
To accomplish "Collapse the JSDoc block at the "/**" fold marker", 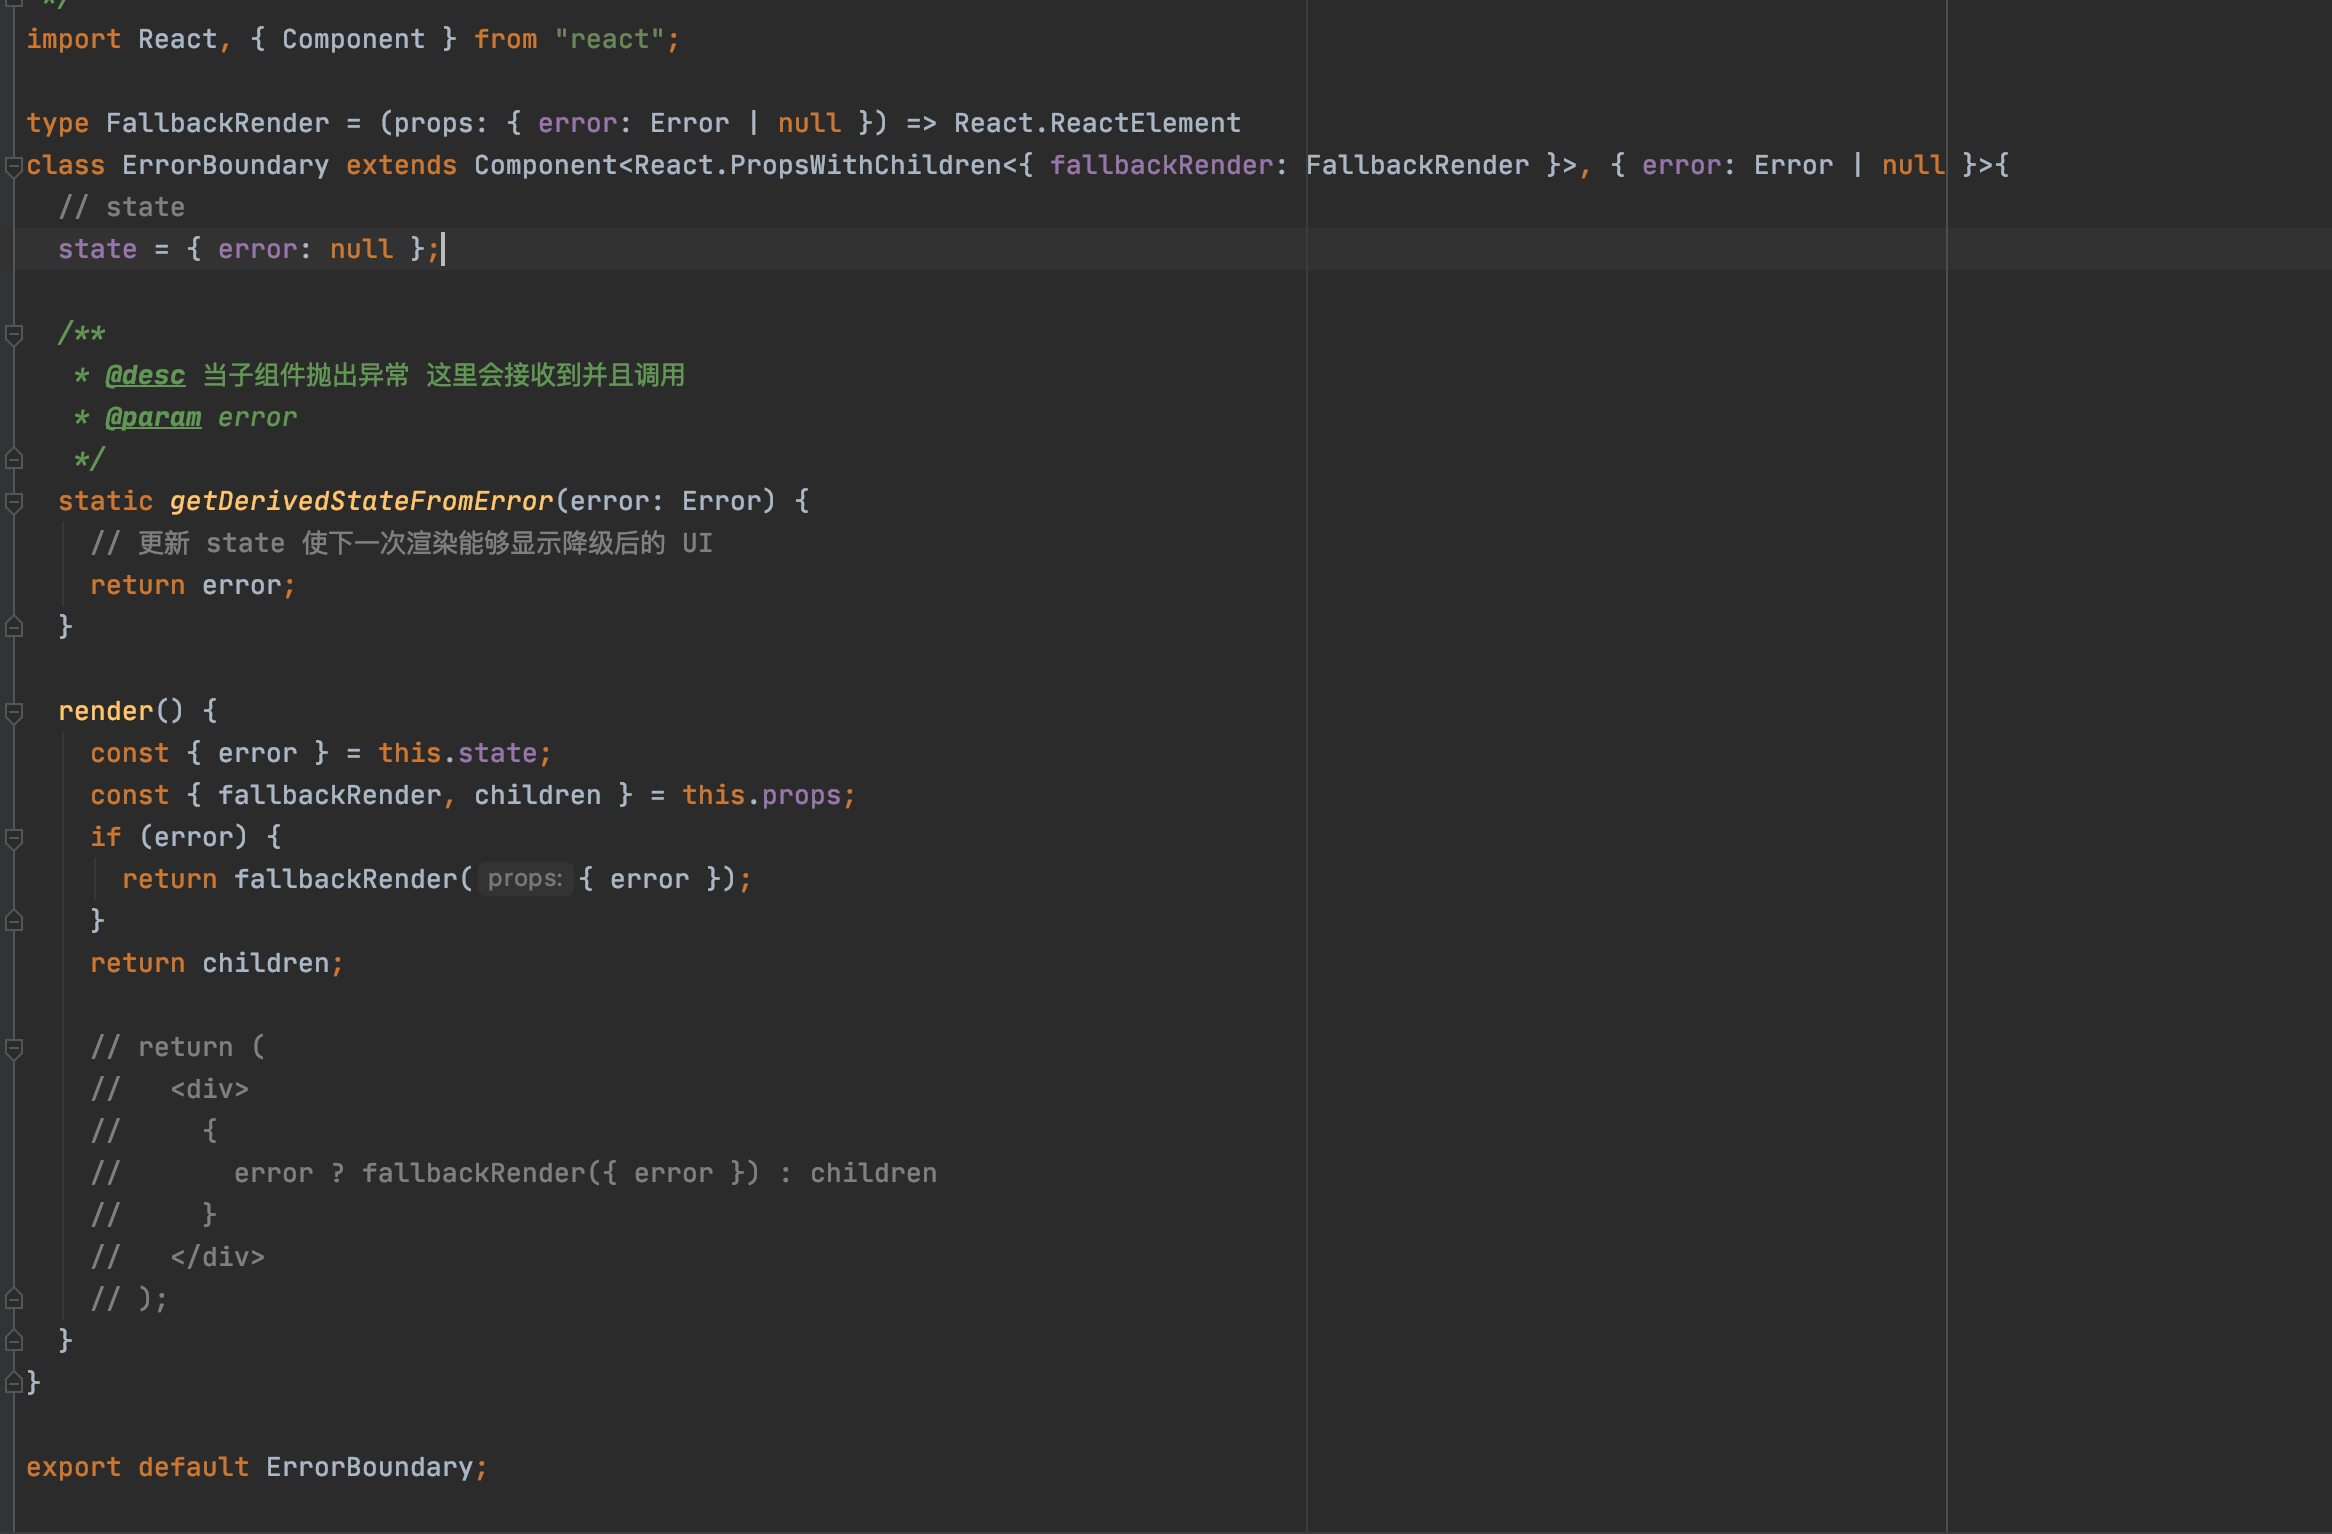I will 14,335.
